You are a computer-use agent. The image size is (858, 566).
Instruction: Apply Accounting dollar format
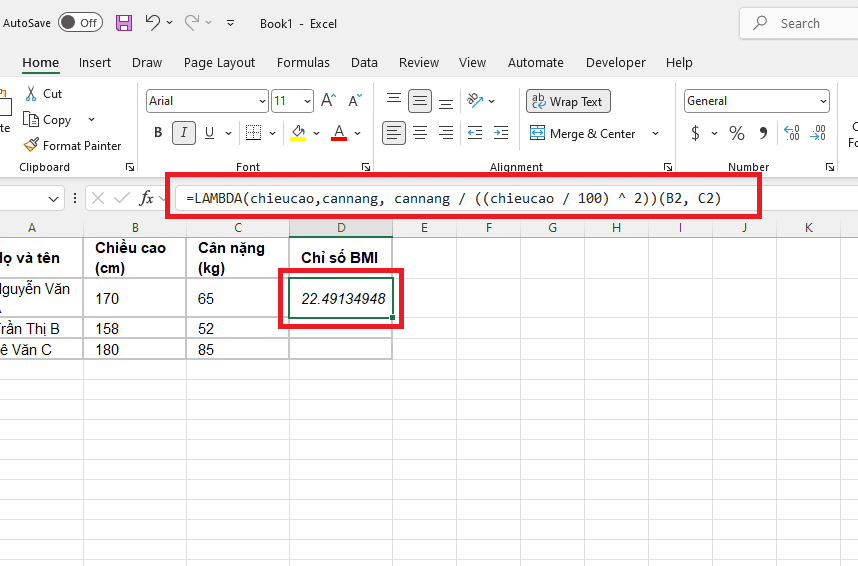695,133
